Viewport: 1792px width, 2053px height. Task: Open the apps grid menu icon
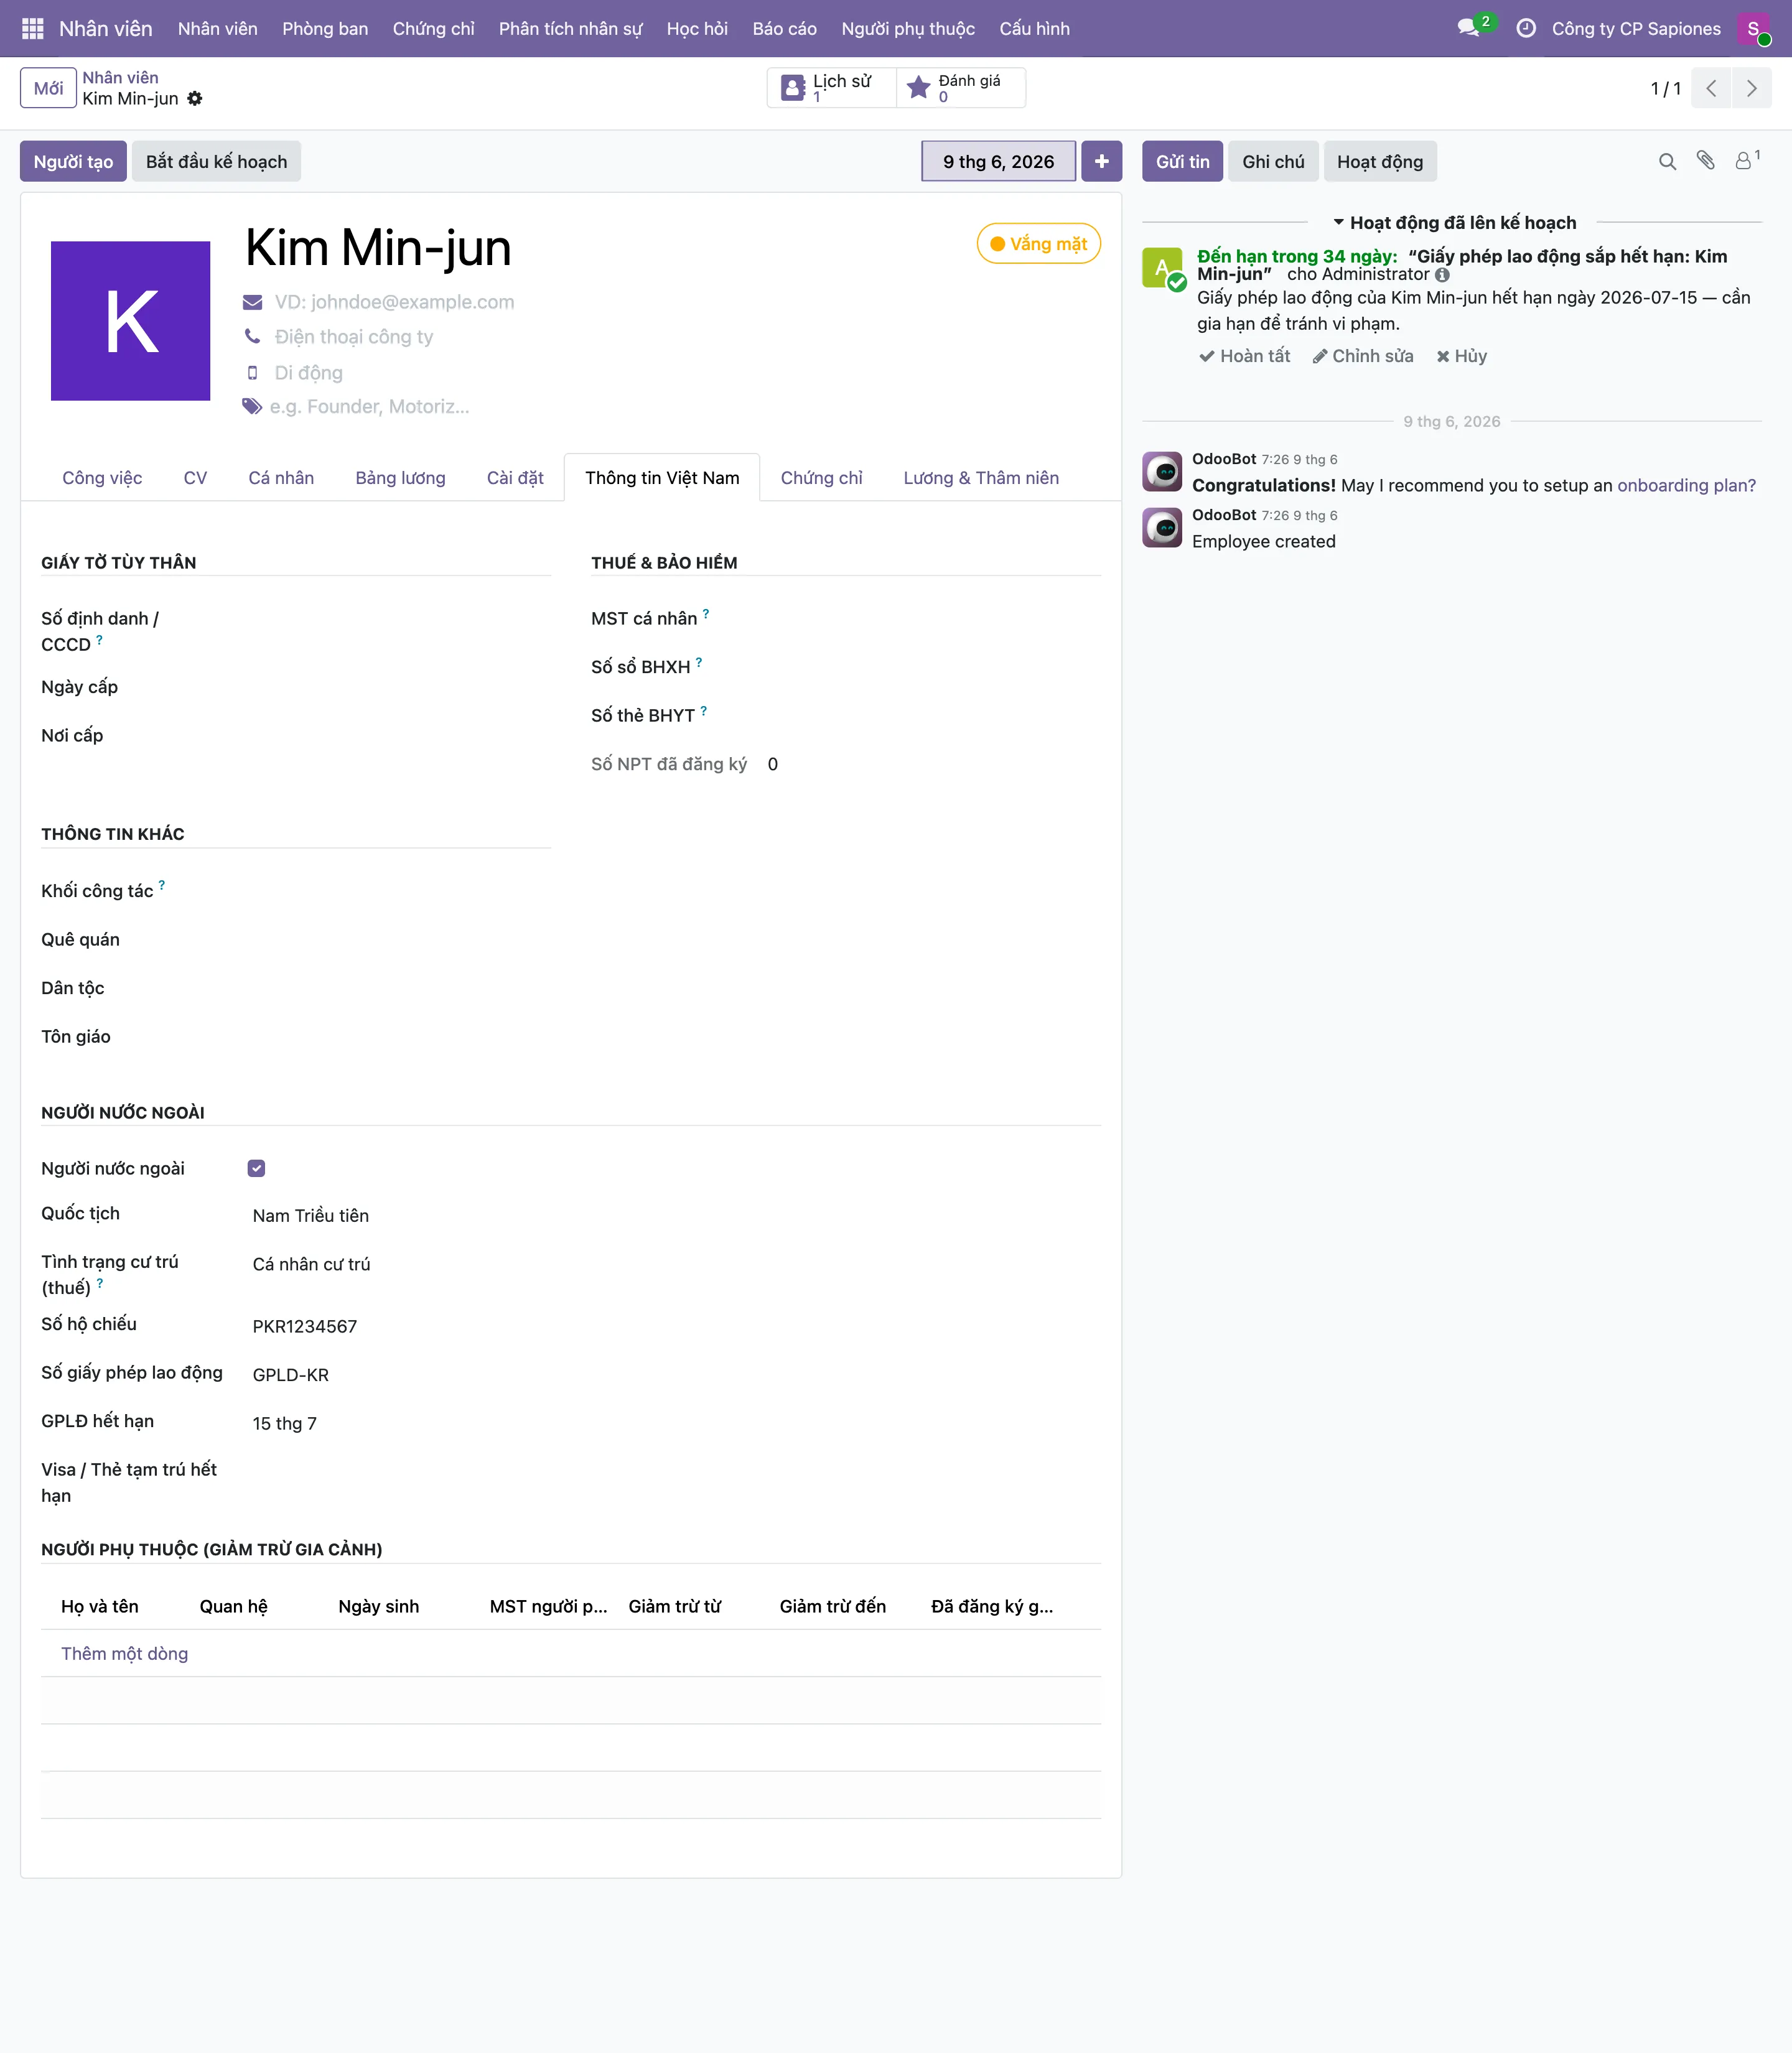(32, 28)
